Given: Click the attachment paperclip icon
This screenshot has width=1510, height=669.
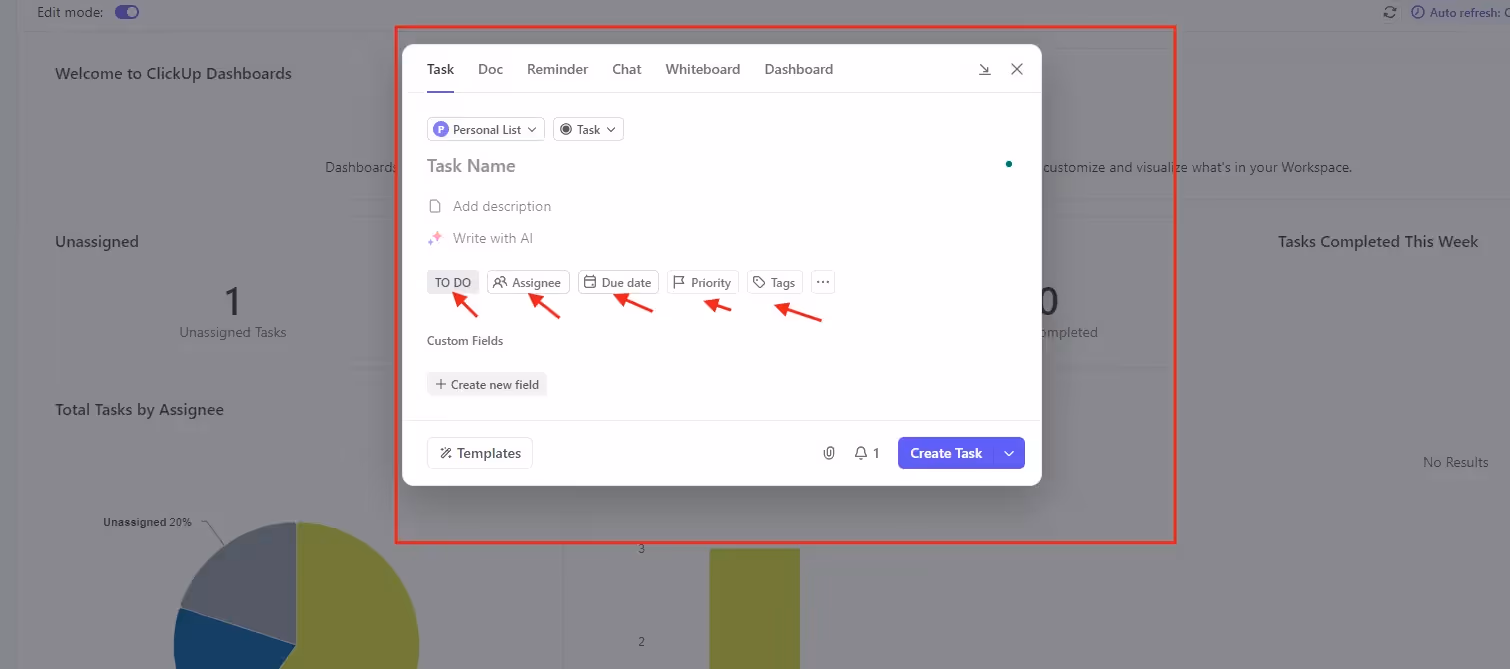Looking at the screenshot, I should coord(829,453).
